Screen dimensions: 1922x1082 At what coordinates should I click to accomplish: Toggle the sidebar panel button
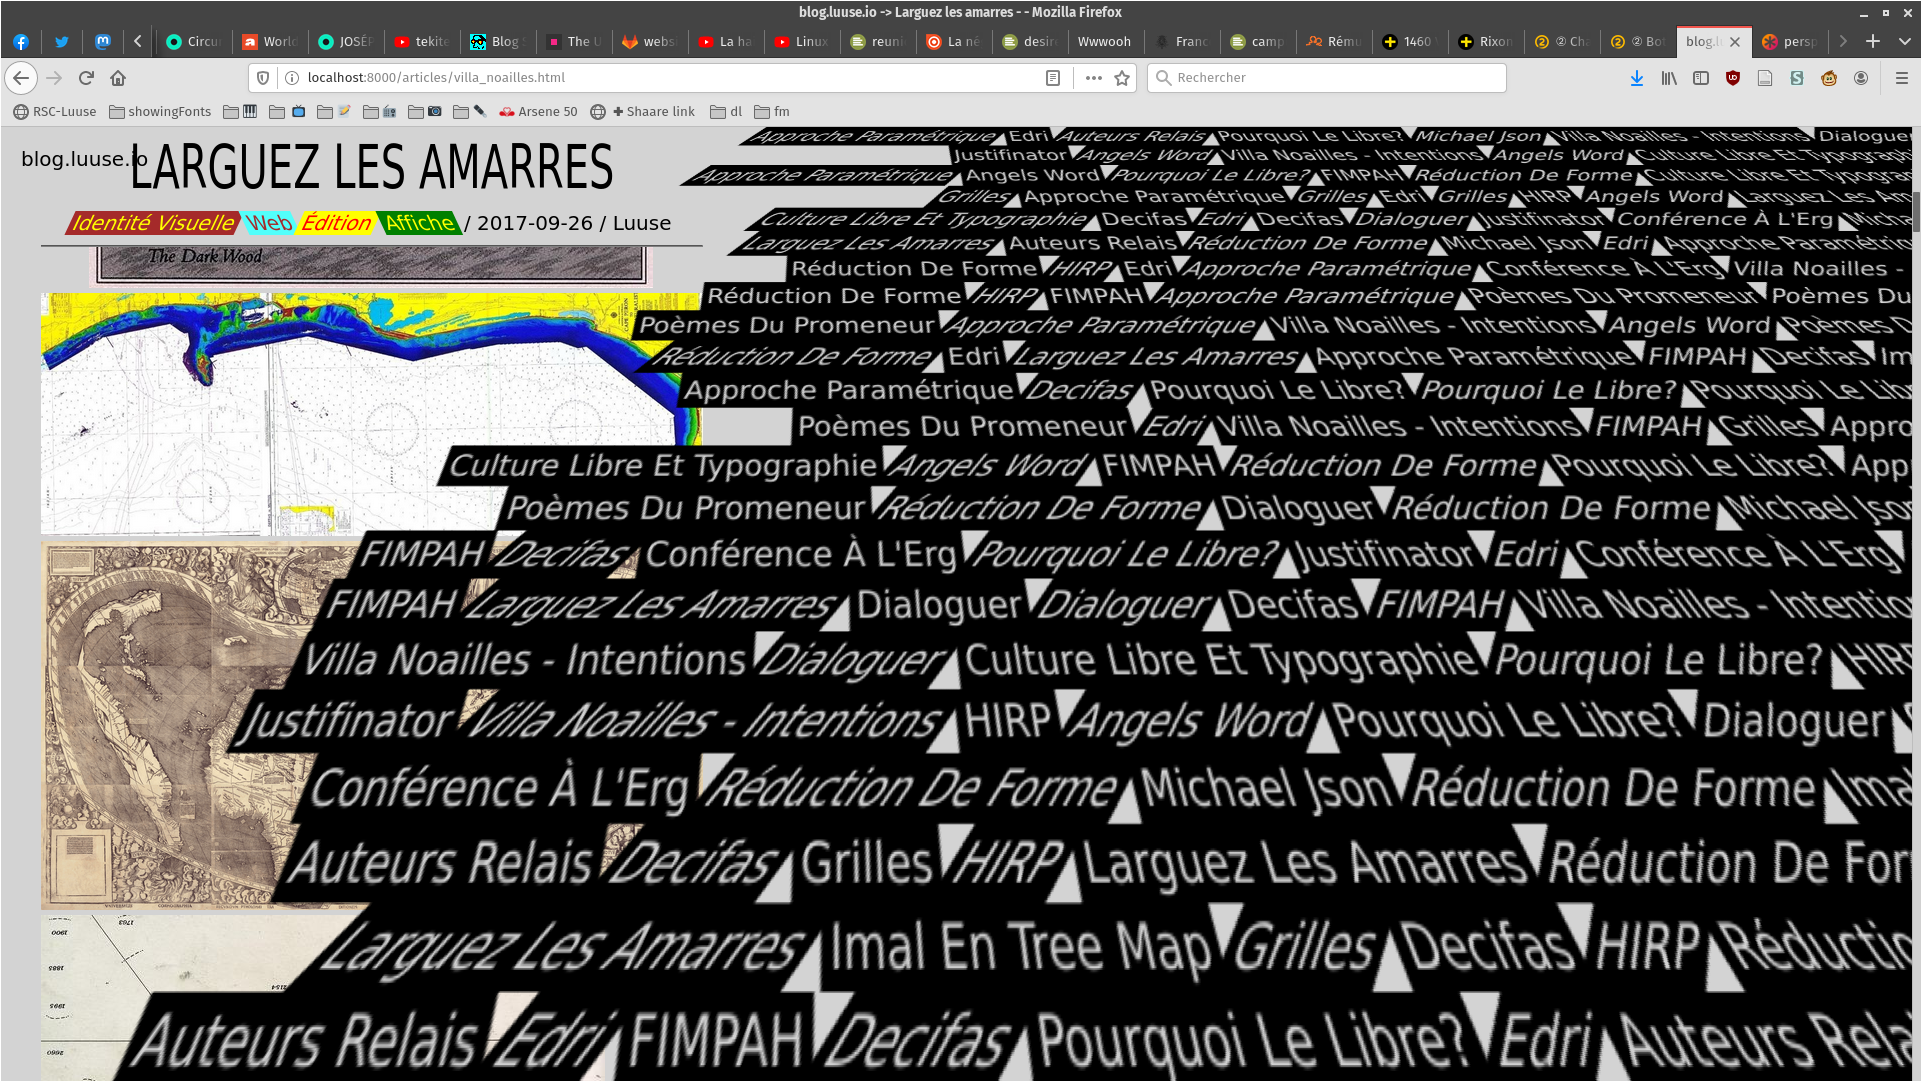point(1701,78)
